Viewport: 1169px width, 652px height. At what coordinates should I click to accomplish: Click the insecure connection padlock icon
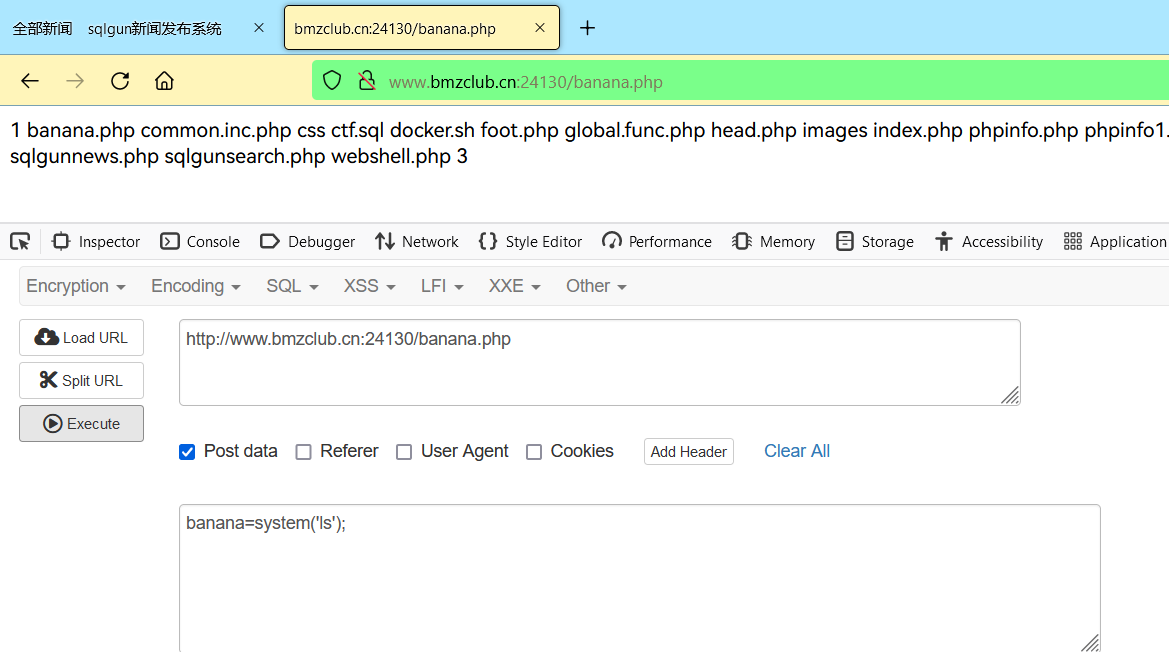tap(367, 81)
